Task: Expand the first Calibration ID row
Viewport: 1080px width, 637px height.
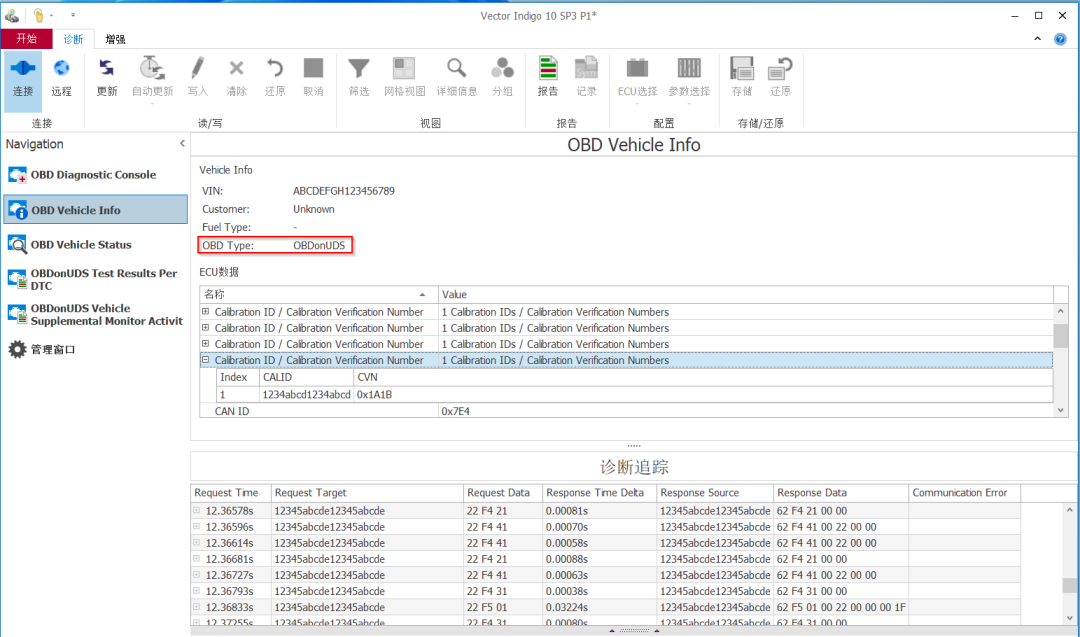Action: tap(206, 312)
